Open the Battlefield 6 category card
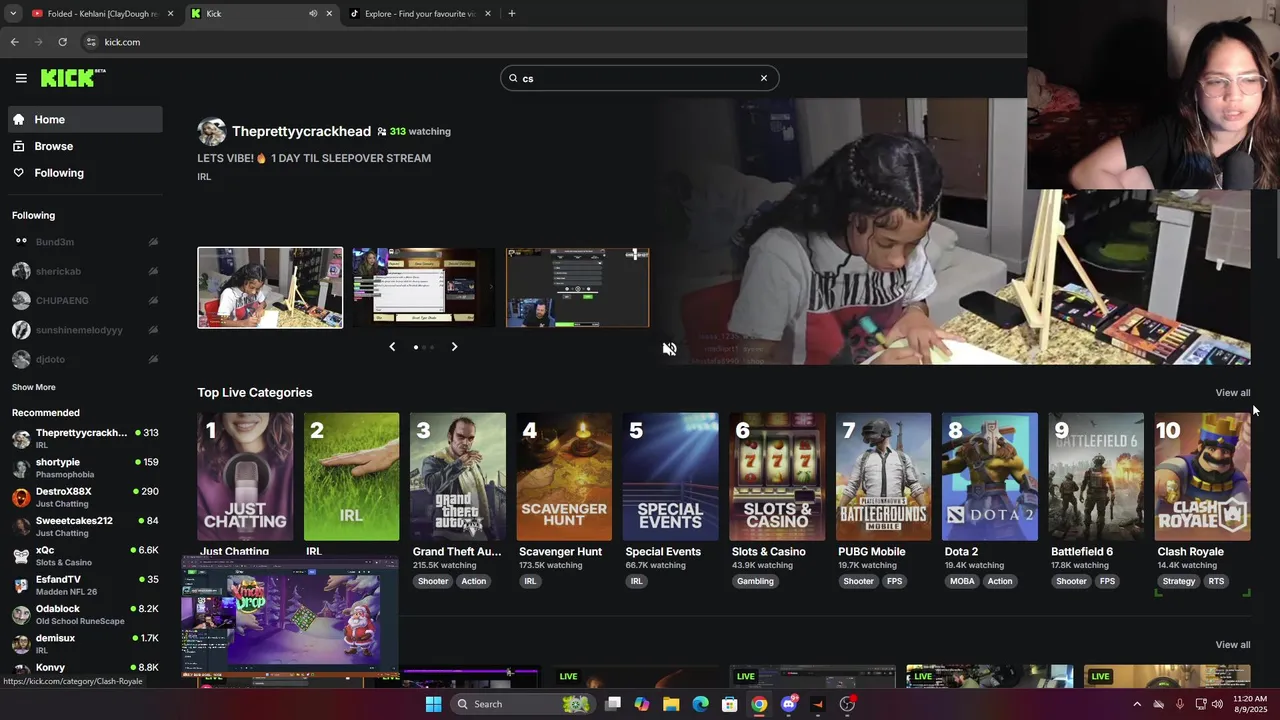Viewport: 1280px width, 720px height. 1096,477
